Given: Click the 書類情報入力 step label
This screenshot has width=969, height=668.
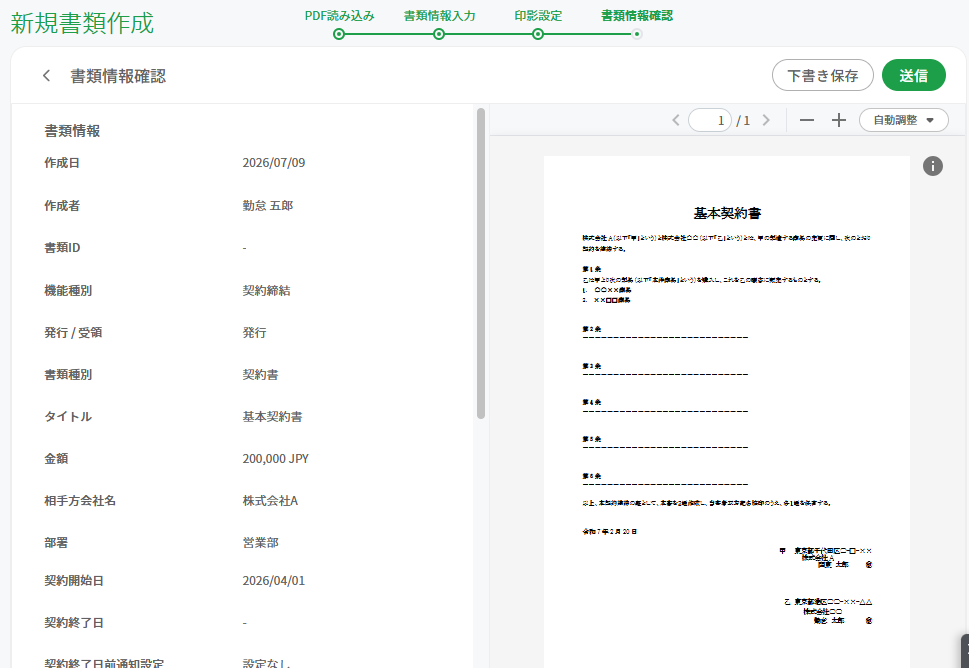Looking at the screenshot, I should [x=439, y=16].
